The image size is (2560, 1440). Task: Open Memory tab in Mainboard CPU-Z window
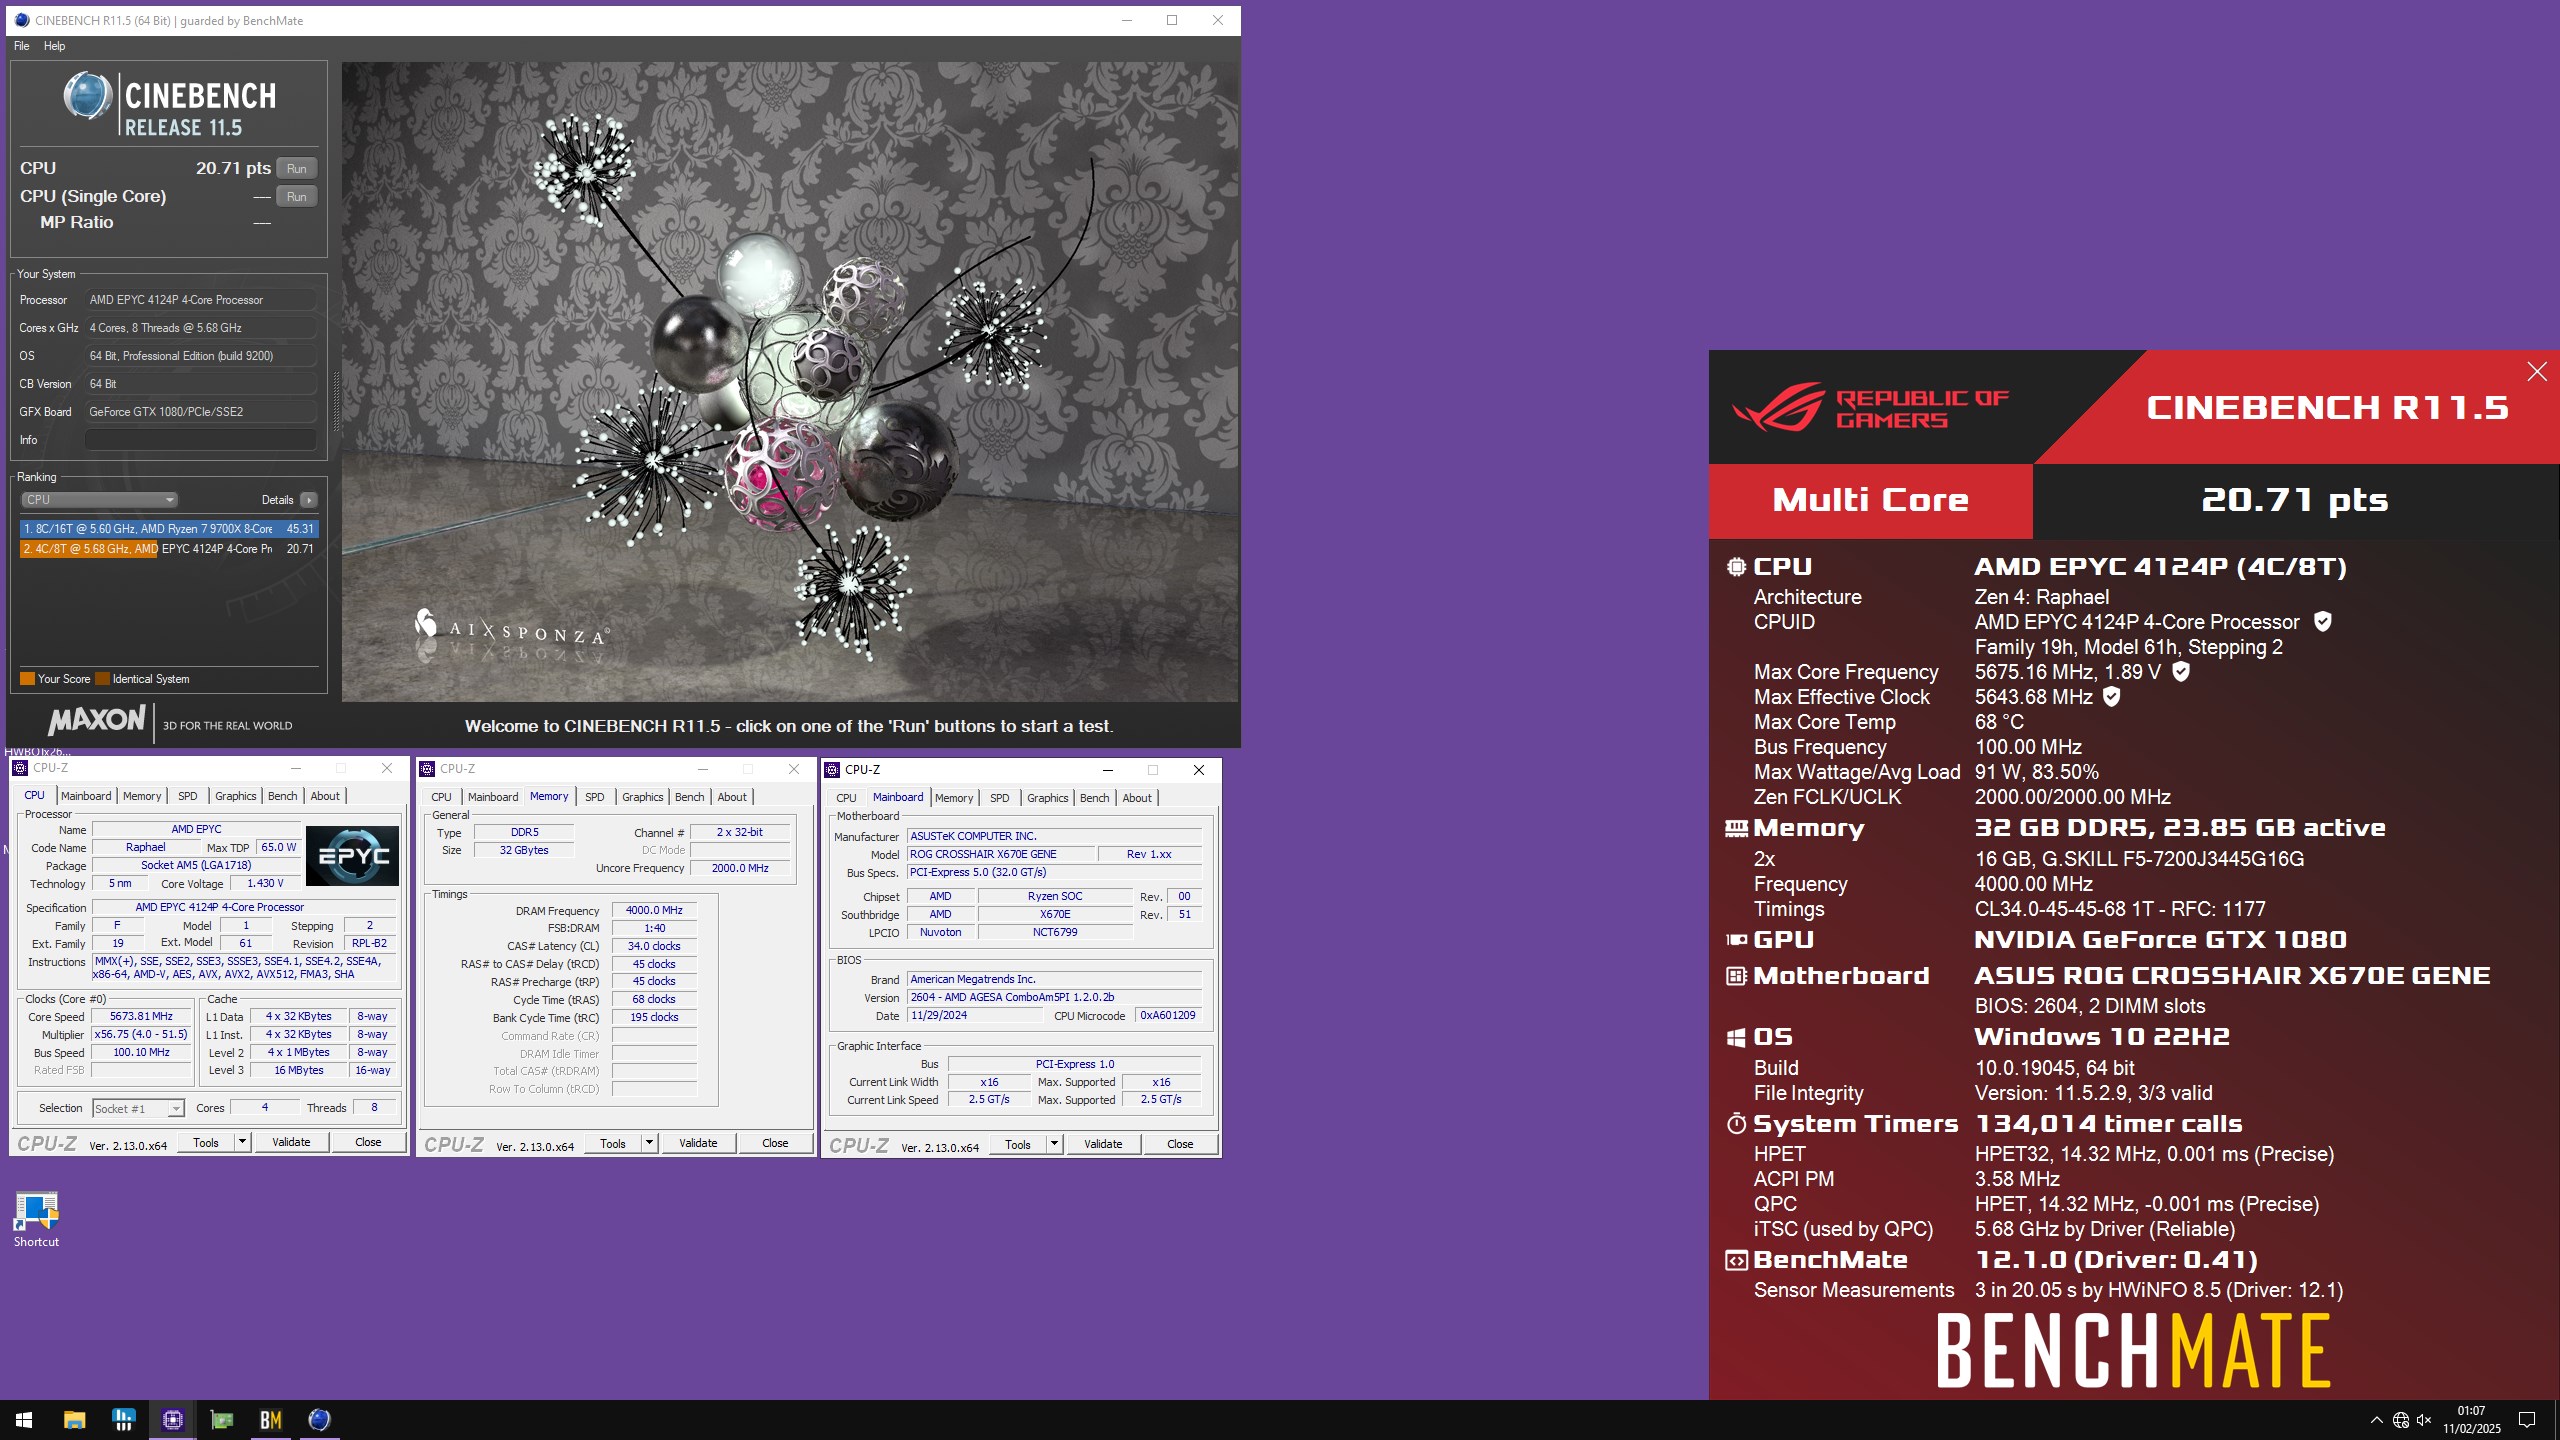coord(954,798)
